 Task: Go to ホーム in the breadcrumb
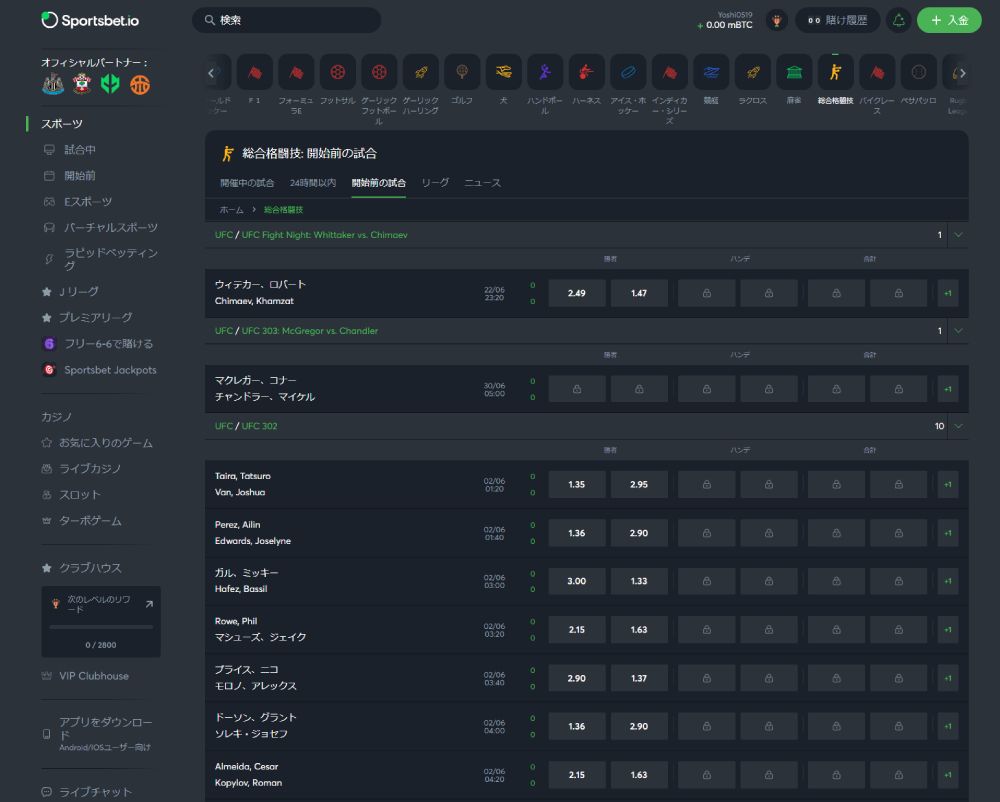[x=232, y=210]
